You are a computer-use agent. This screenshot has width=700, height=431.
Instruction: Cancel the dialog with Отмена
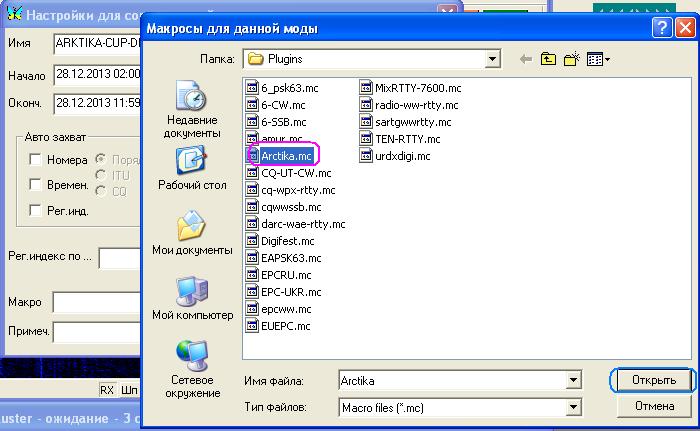[654, 406]
